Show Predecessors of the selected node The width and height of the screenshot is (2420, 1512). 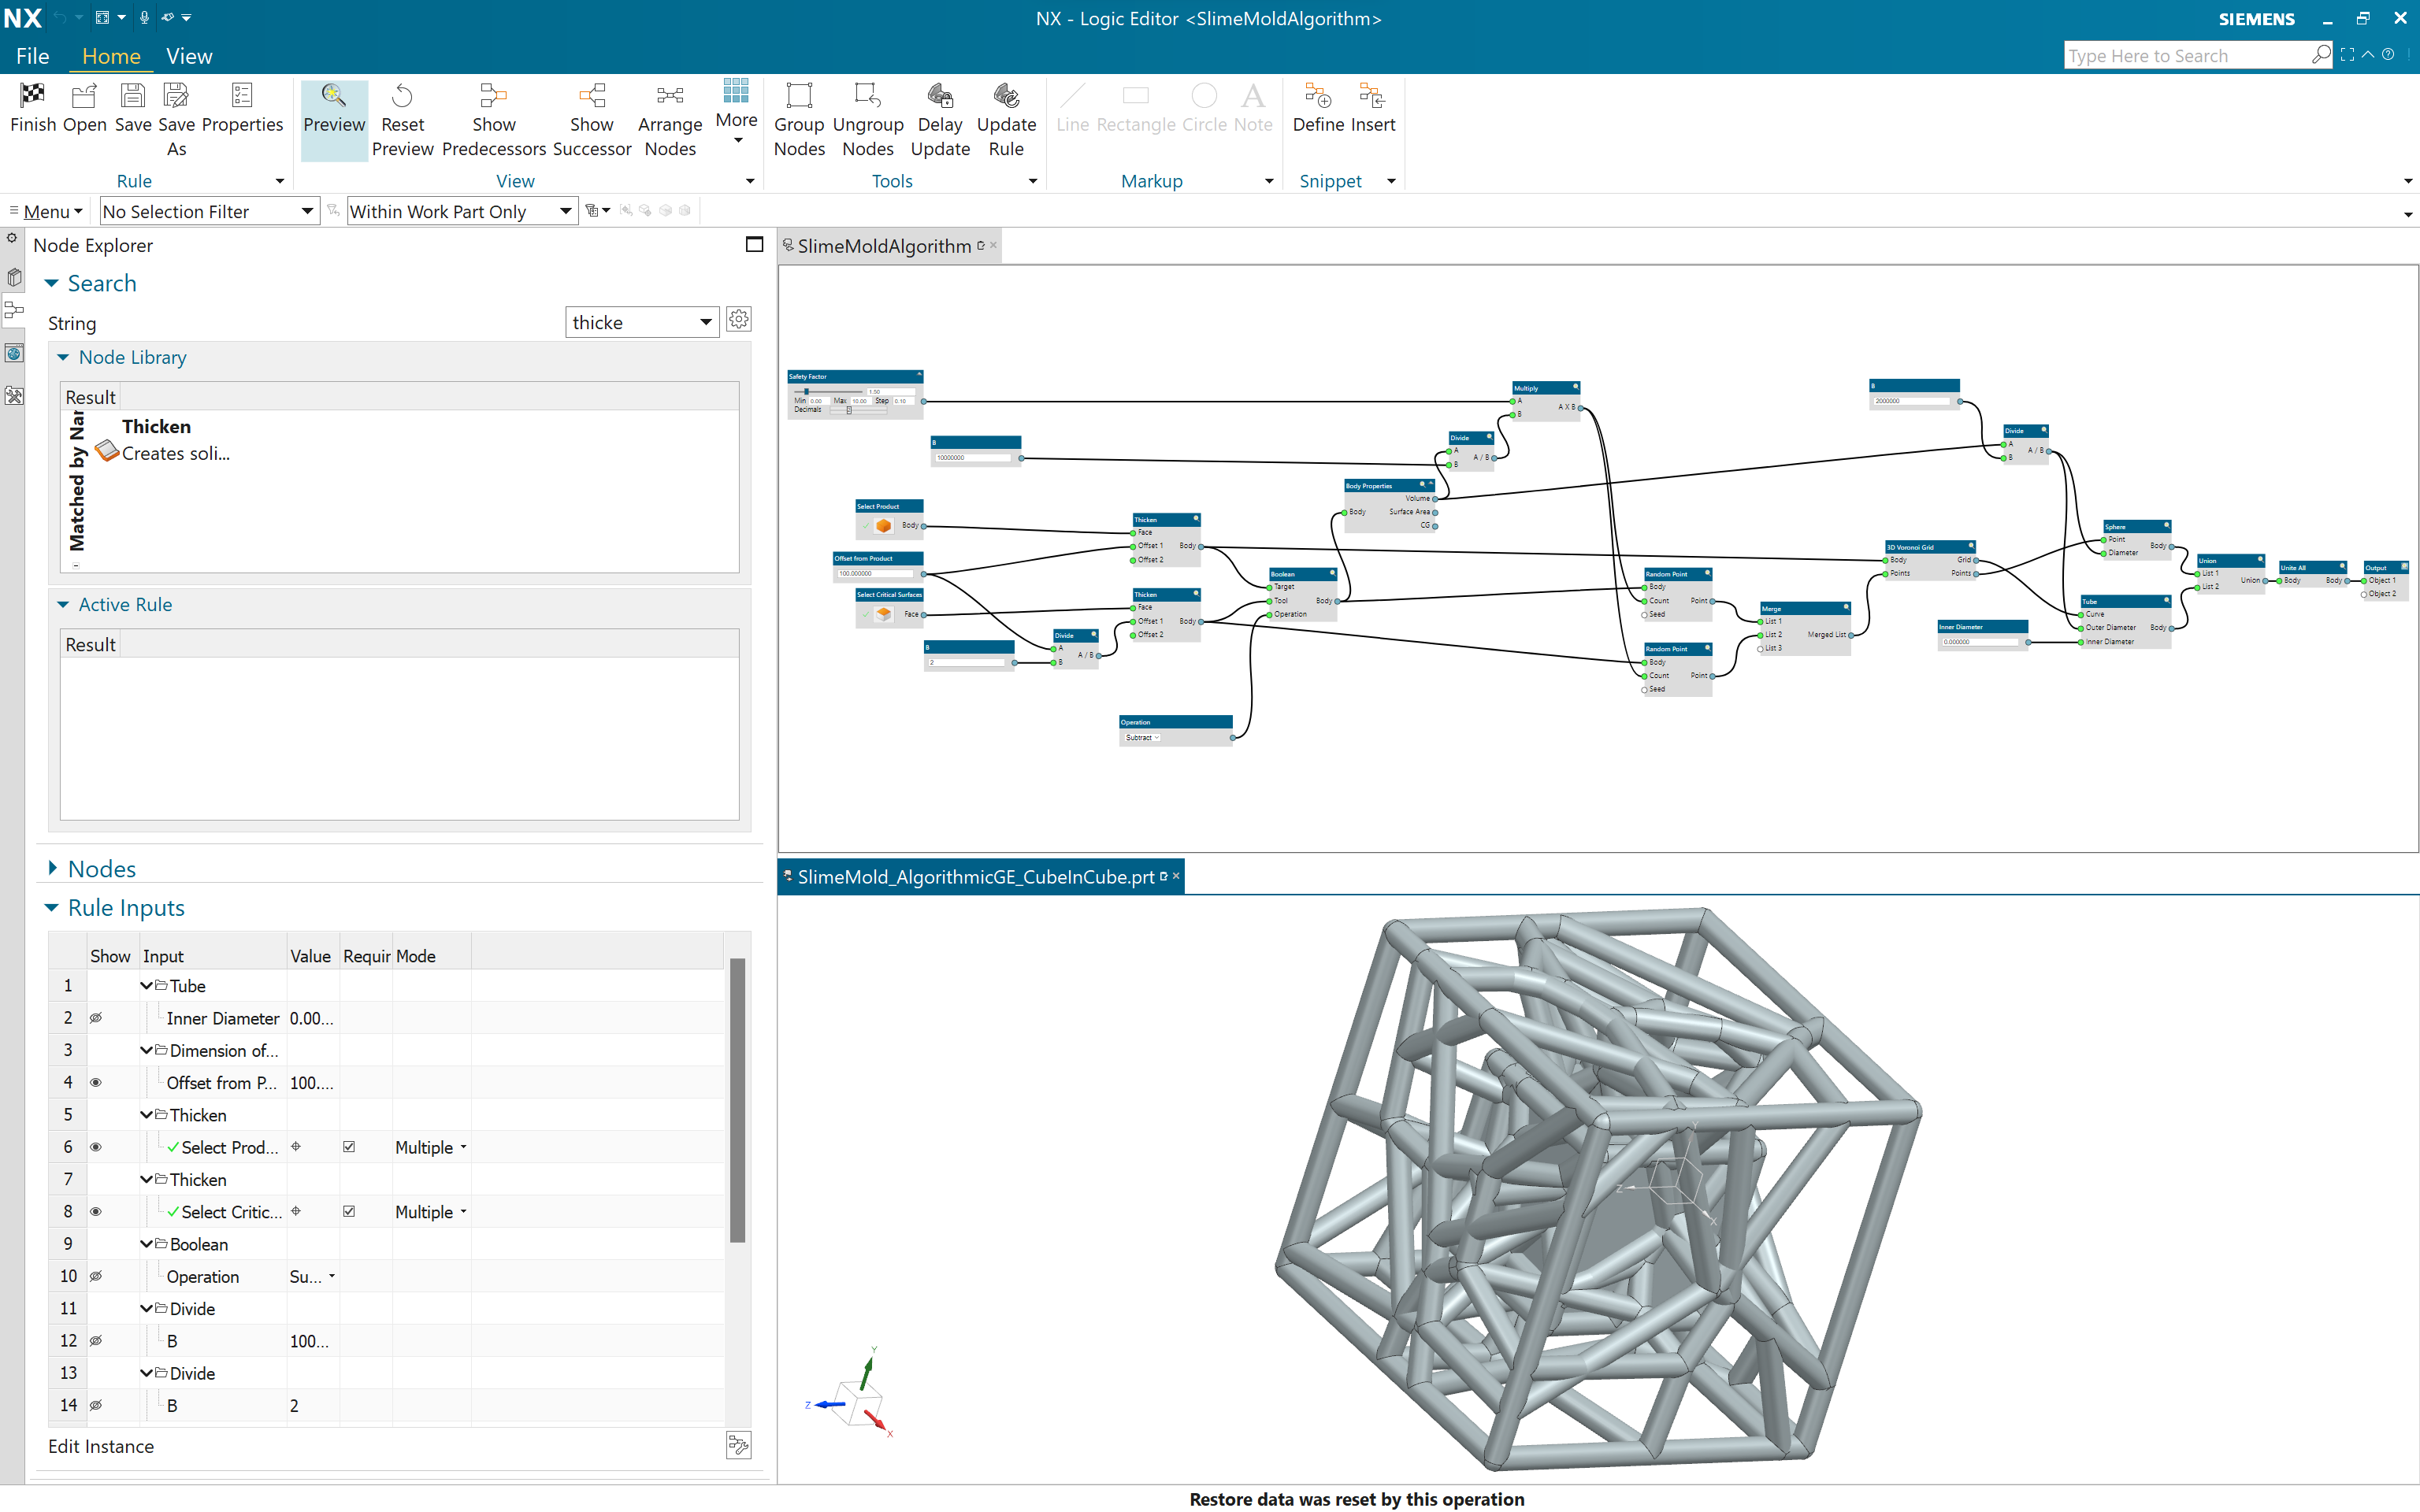tap(493, 96)
